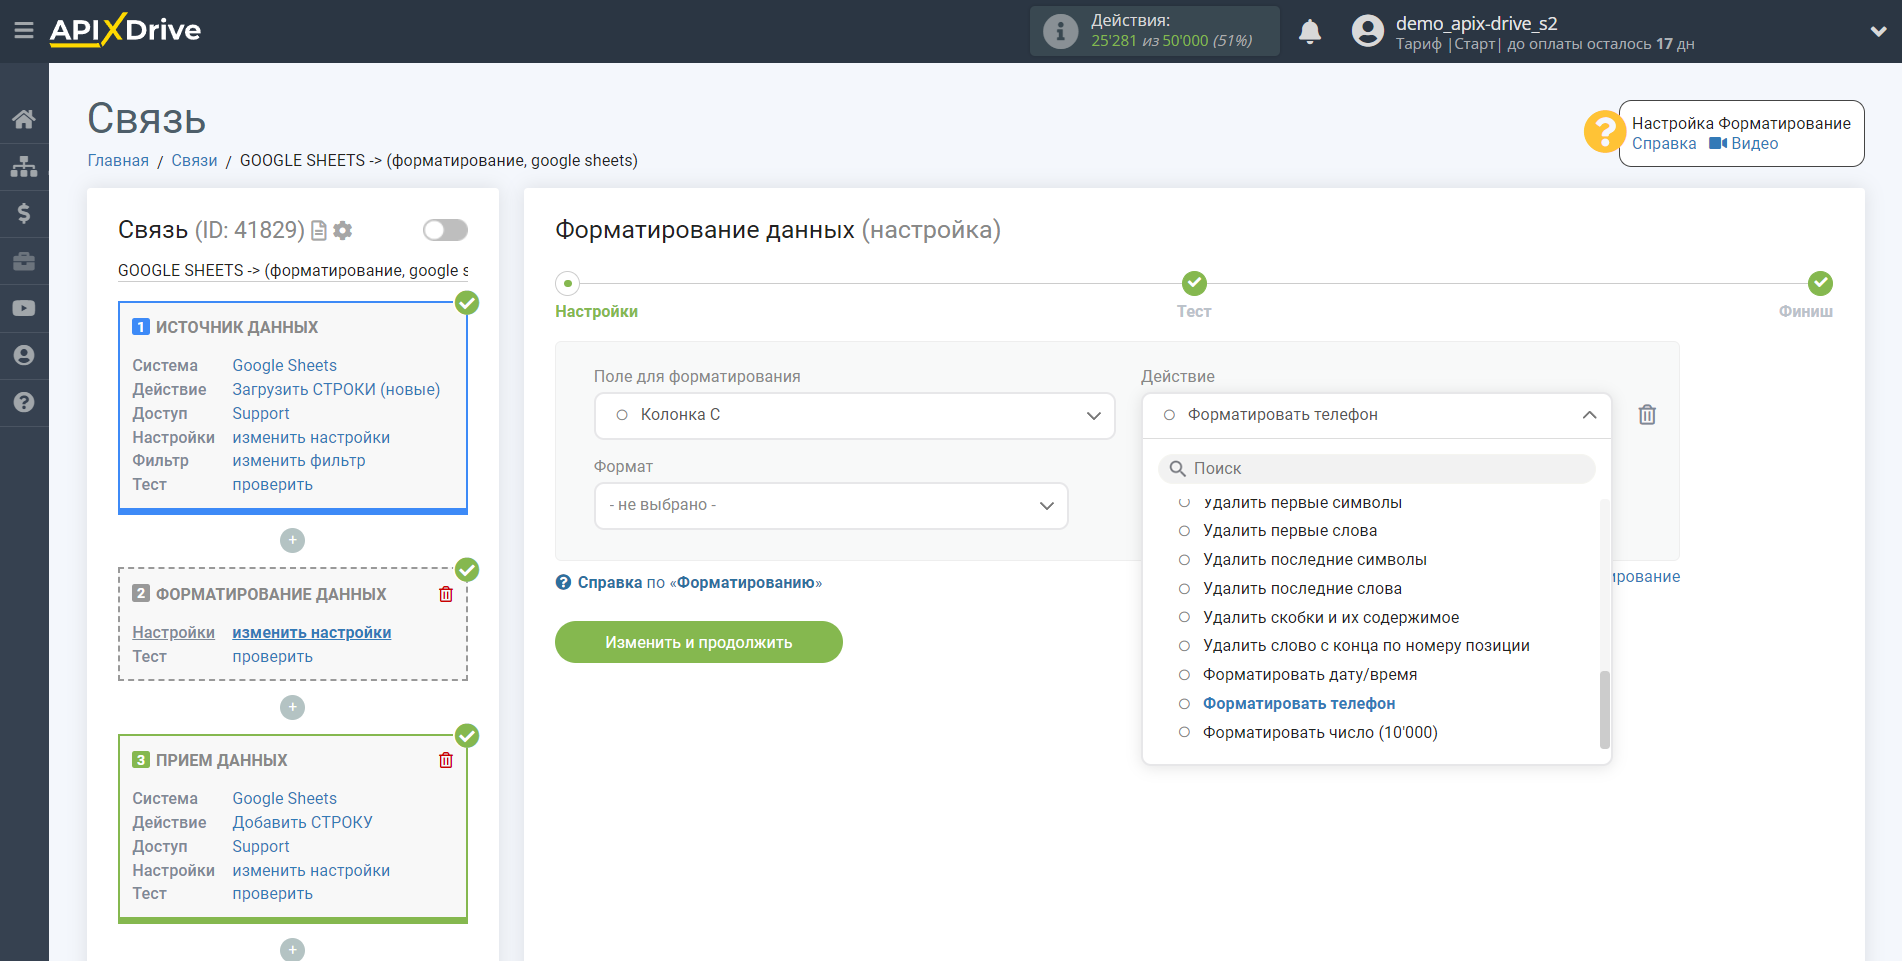1902x961 pixels.
Task: Open the Главная breadcrumb
Action: point(118,161)
